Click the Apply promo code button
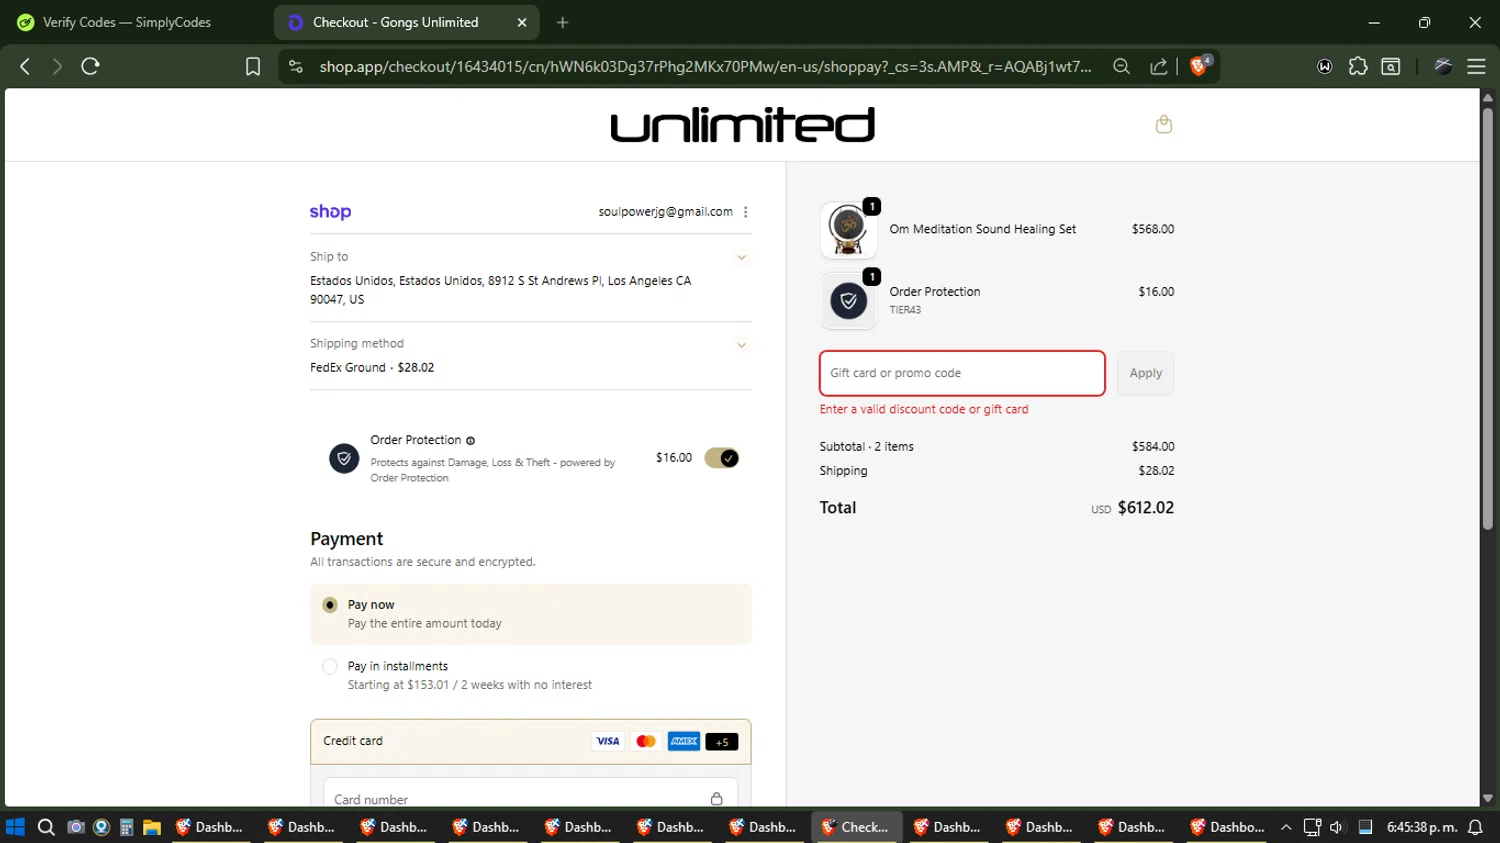 pos(1146,373)
